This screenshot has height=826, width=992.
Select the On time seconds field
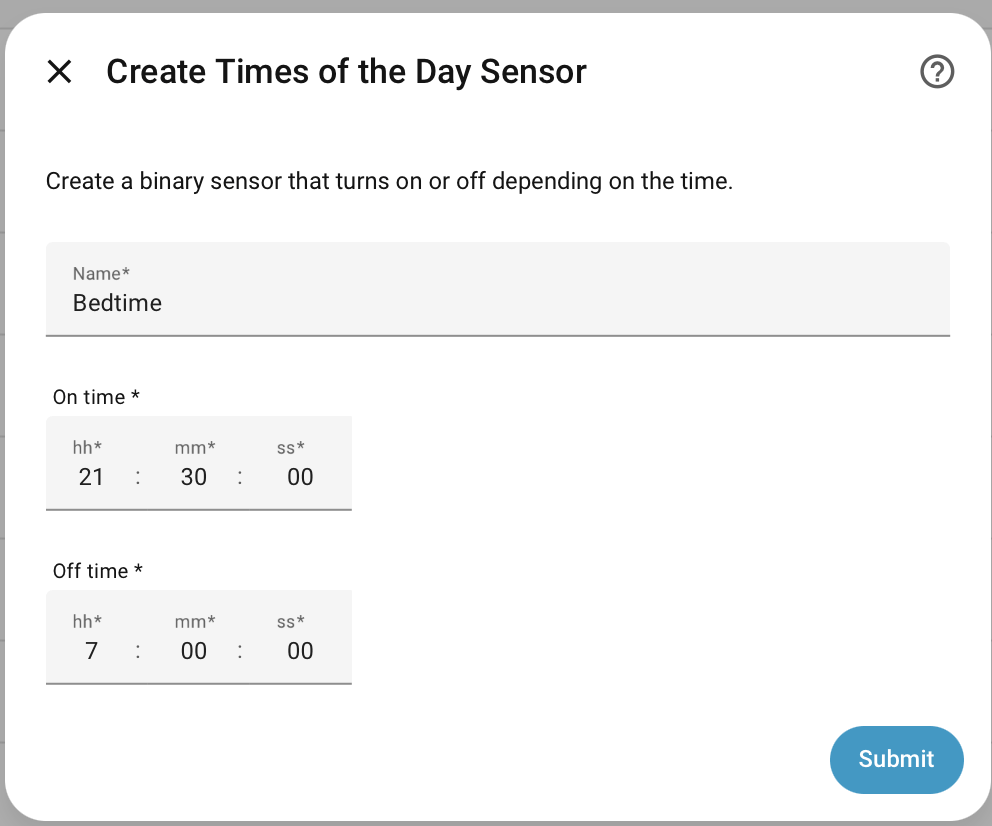[x=299, y=477]
